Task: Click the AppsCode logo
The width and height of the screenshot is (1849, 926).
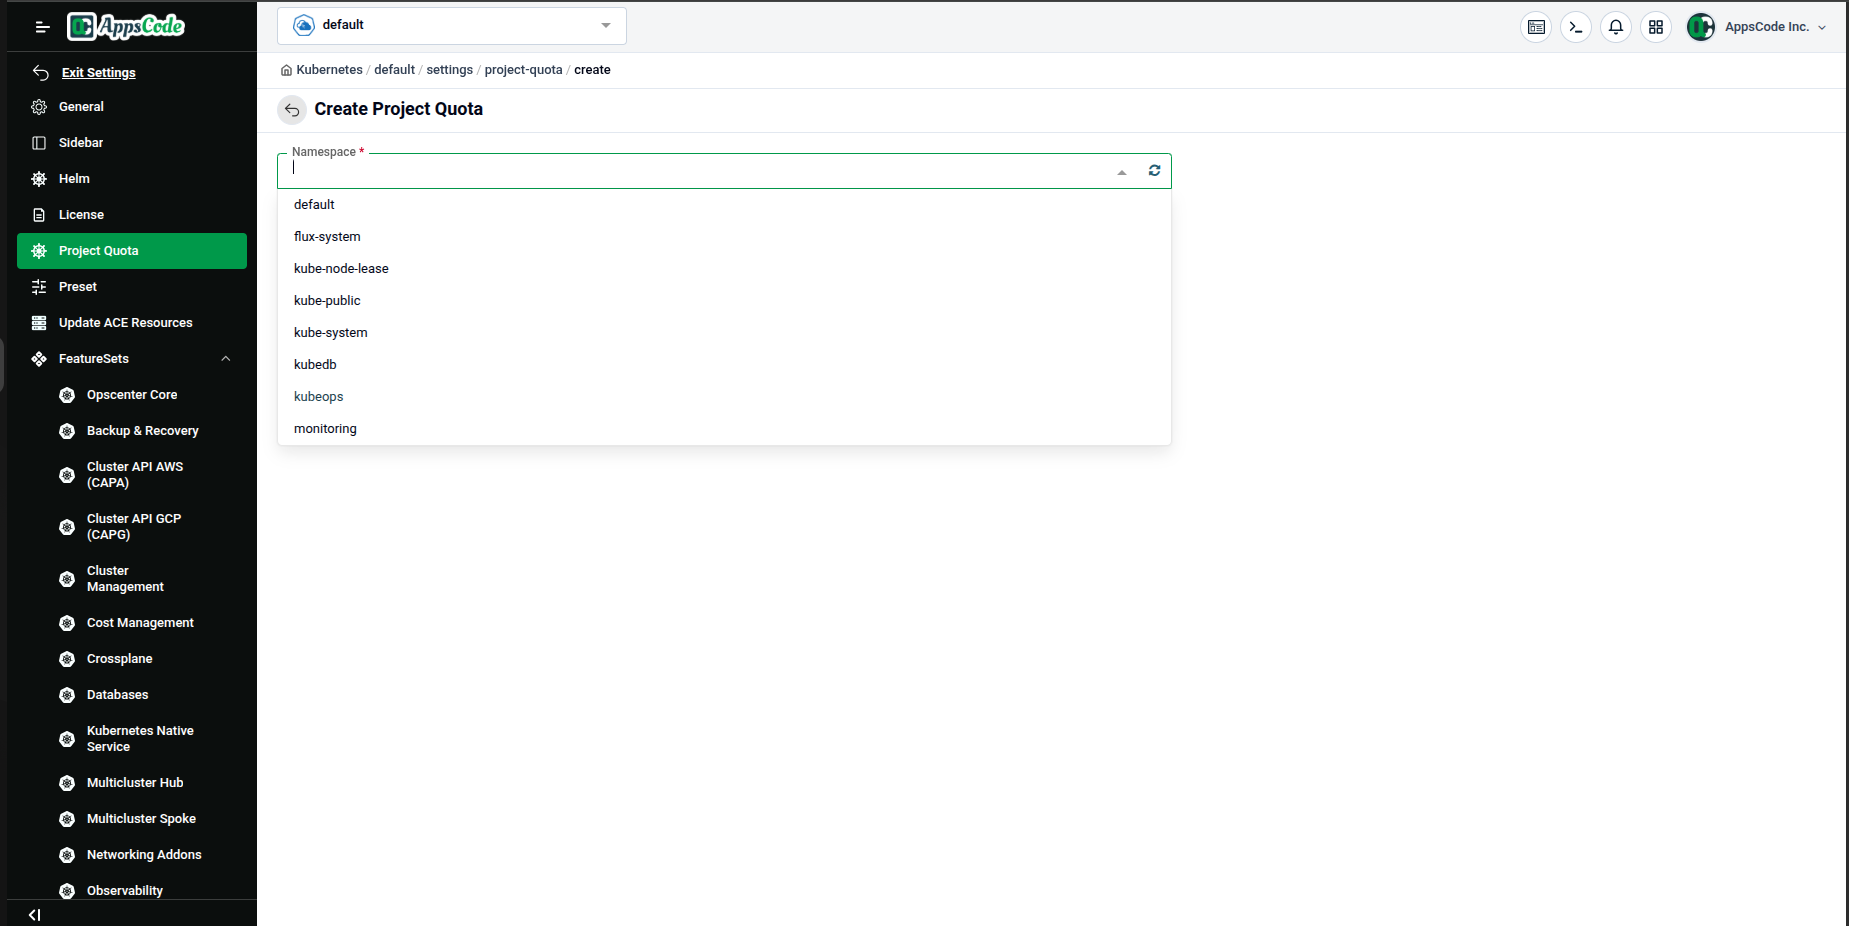Action: tap(125, 26)
